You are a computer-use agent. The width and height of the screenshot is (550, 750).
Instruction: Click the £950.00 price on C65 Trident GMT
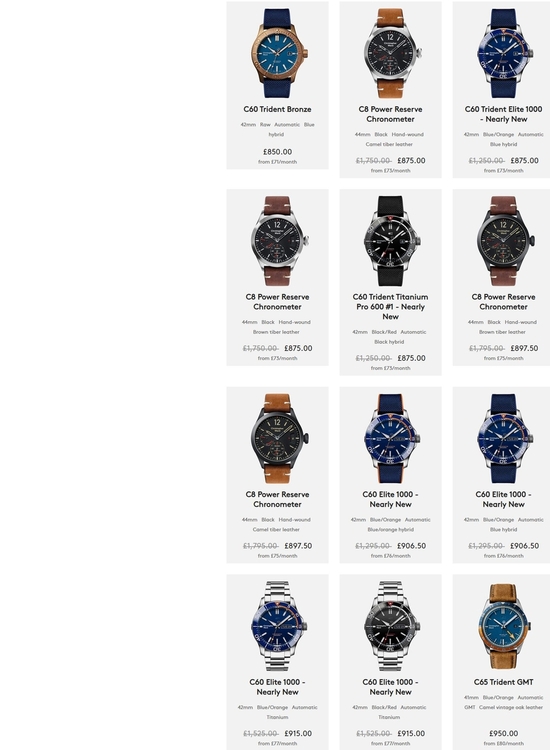[504, 733]
